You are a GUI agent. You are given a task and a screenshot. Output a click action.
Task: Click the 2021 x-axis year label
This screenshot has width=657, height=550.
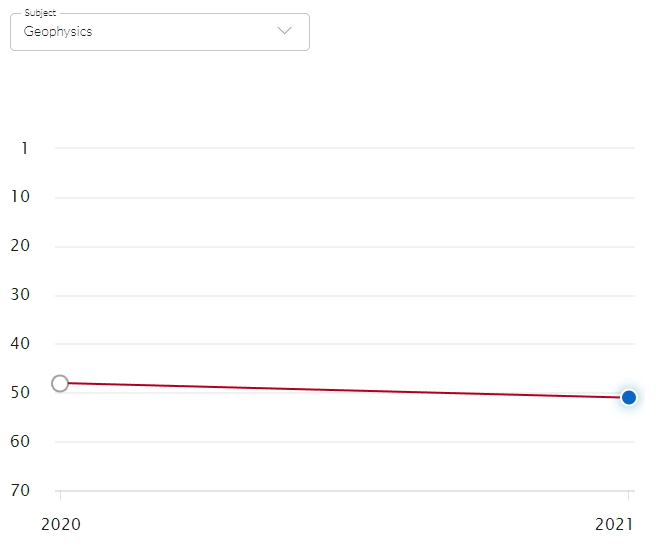coord(614,524)
